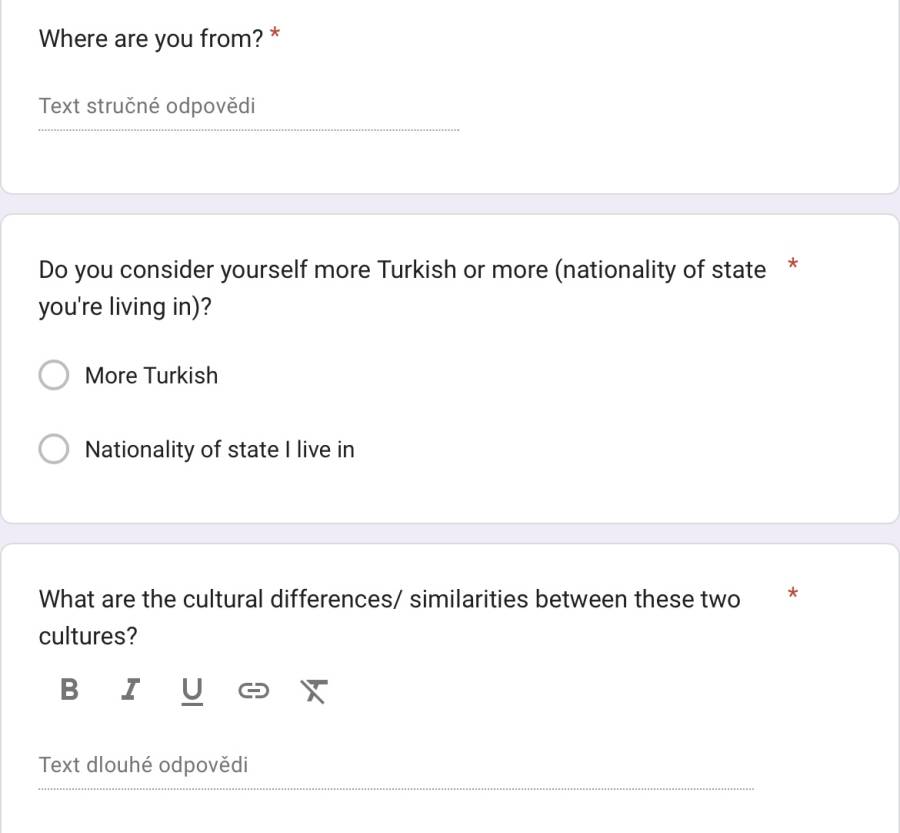Edit the cultural differences/similarities question title
Screen dimensions: 900x833
point(390,617)
